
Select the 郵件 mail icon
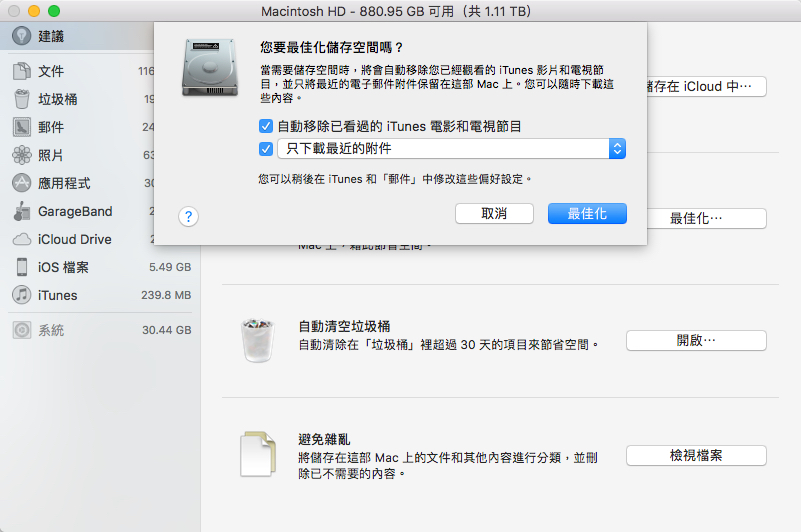click(21, 127)
